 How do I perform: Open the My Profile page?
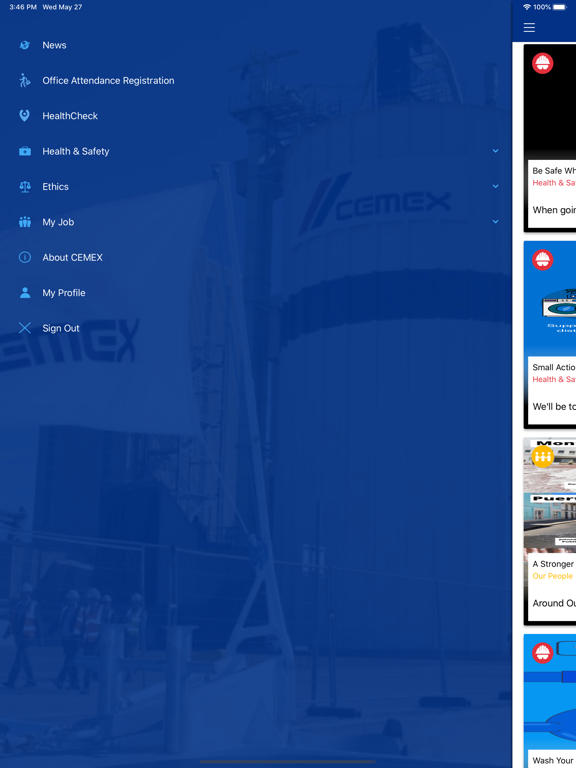click(x=64, y=292)
